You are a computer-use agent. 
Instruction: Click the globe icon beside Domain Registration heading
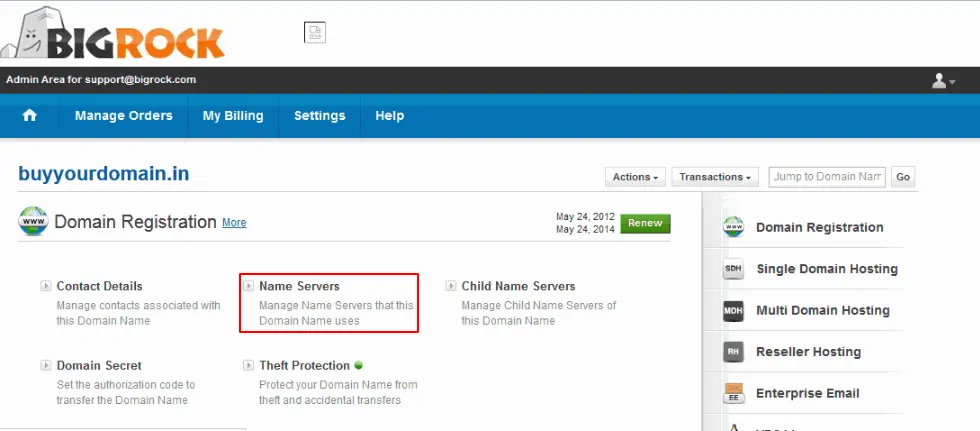tap(33, 221)
